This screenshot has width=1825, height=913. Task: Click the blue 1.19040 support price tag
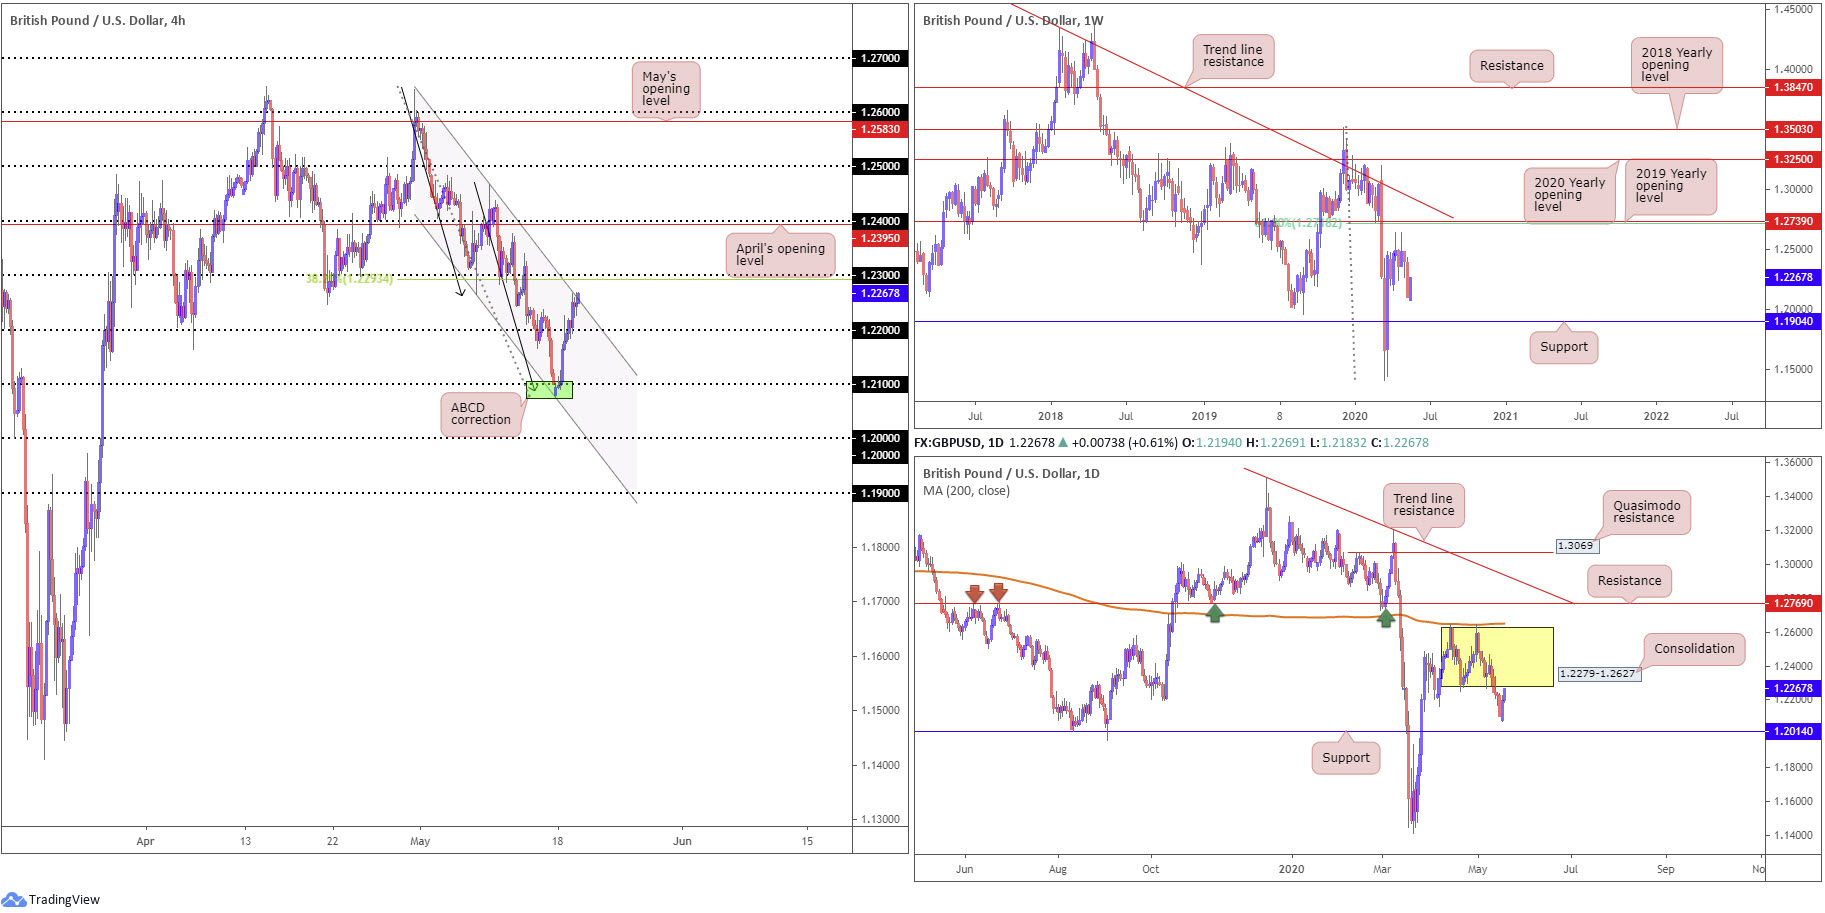click(1793, 321)
